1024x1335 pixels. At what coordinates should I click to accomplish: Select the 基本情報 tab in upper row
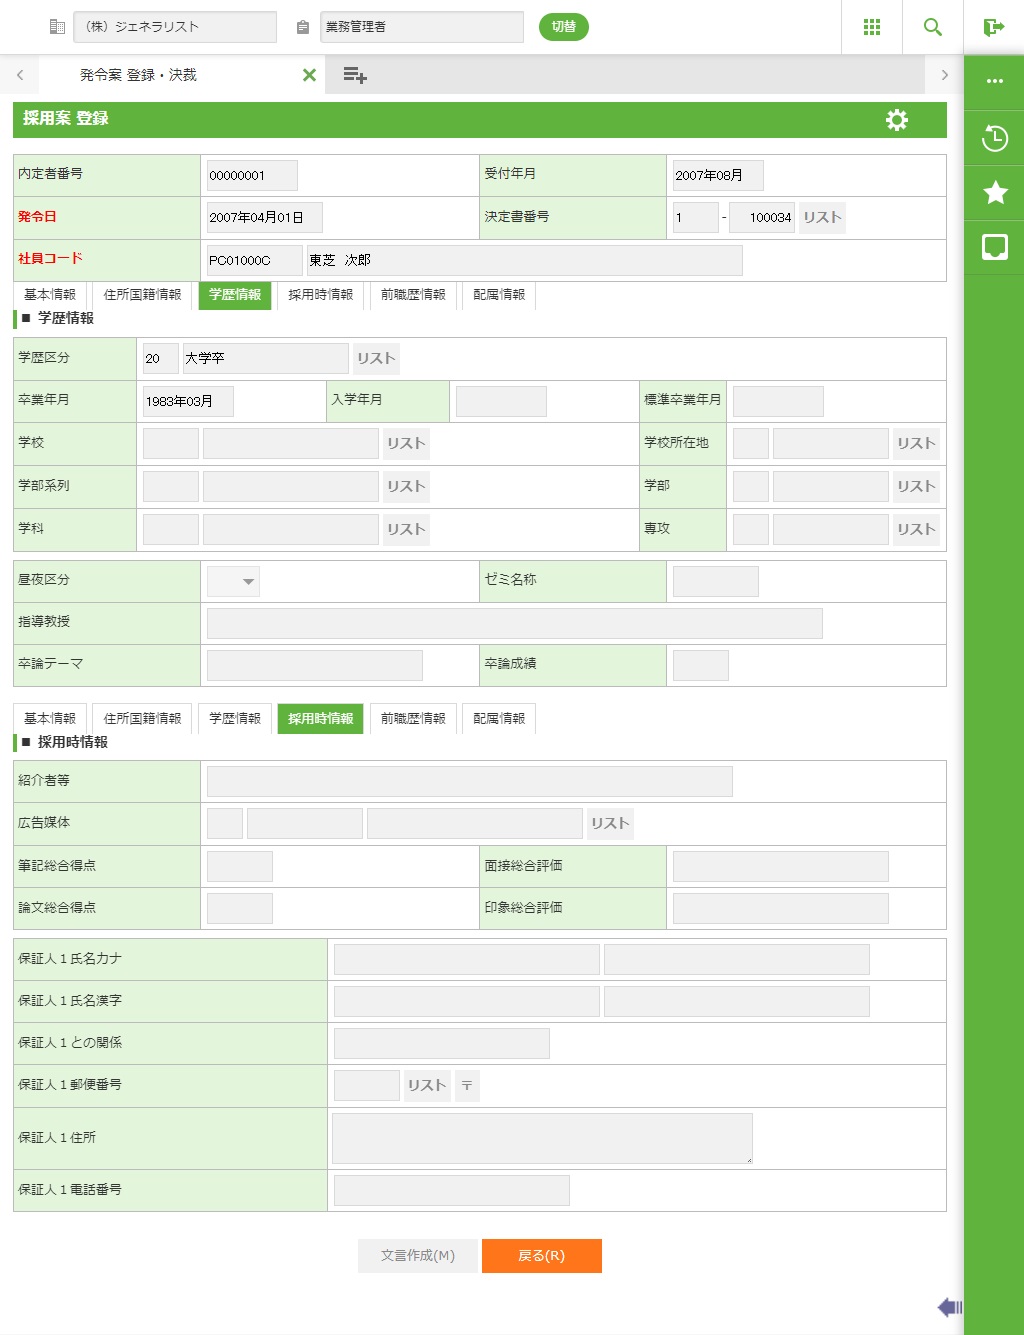click(x=50, y=295)
